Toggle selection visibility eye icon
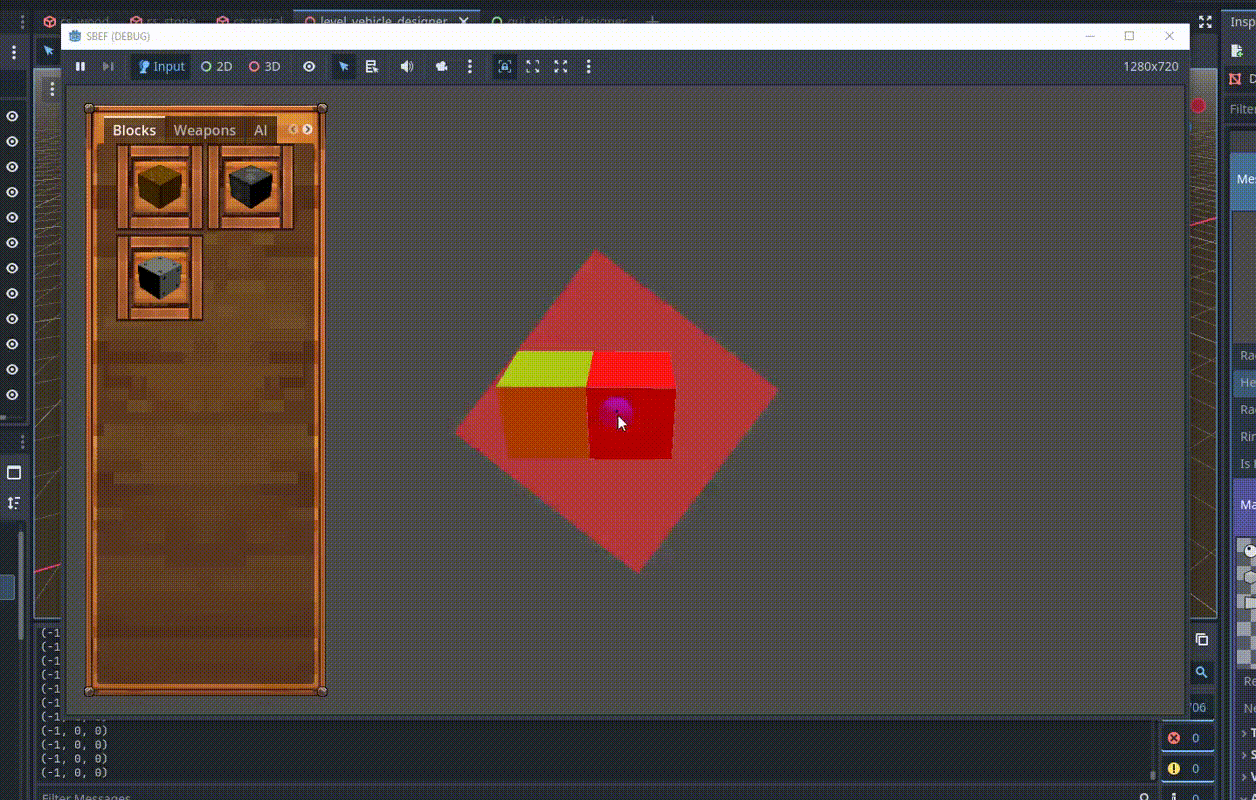 [x=309, y=67]
